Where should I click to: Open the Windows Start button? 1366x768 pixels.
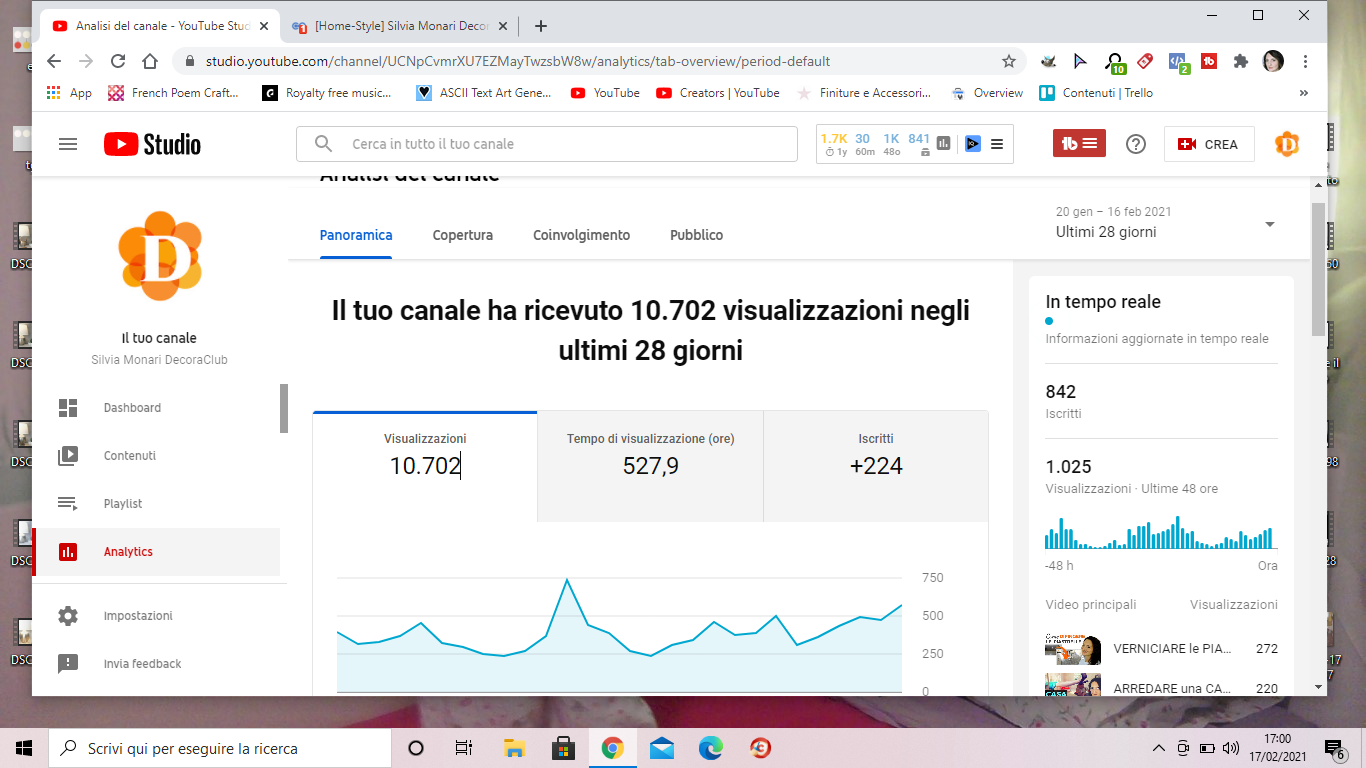click(24, 748)
